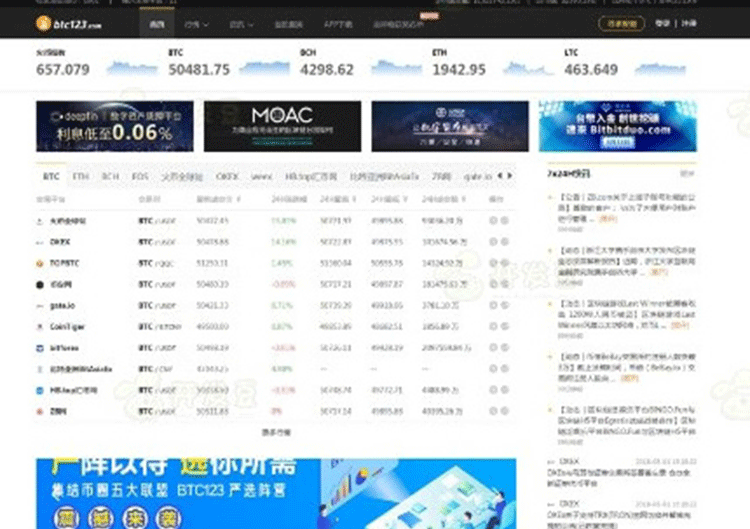Click the left arrow of the exchange tab scroller
The width and height of the screenshot is (750, 529).
[500, 176]
